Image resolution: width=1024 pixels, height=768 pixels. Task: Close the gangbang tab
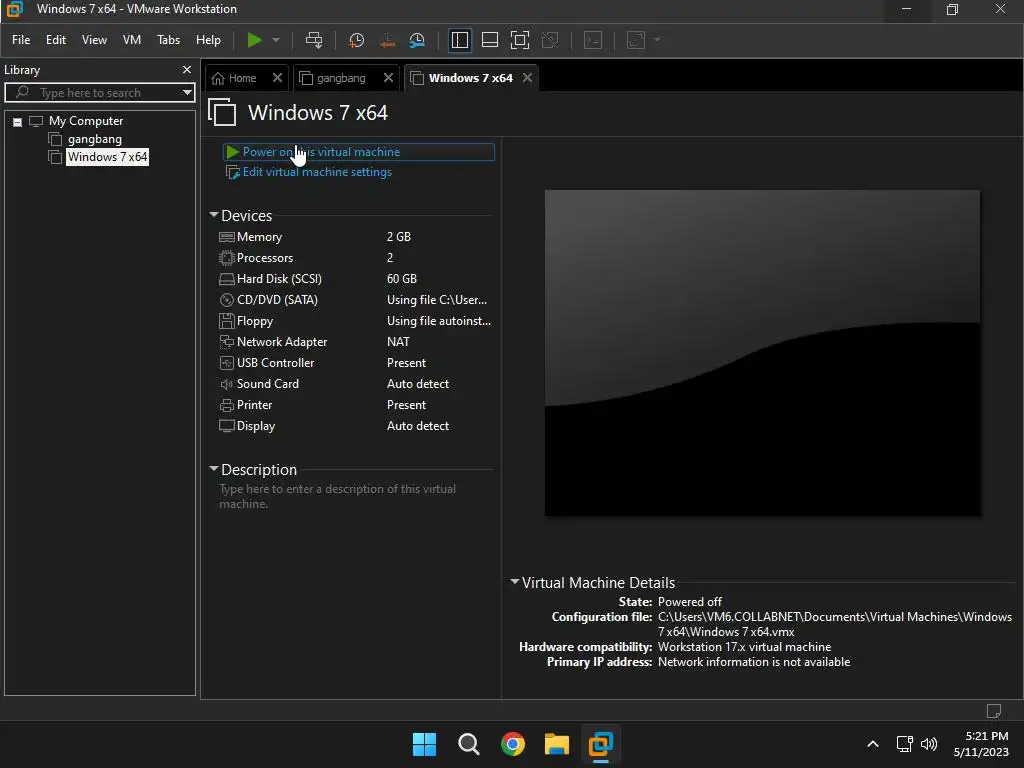(388, 78)
